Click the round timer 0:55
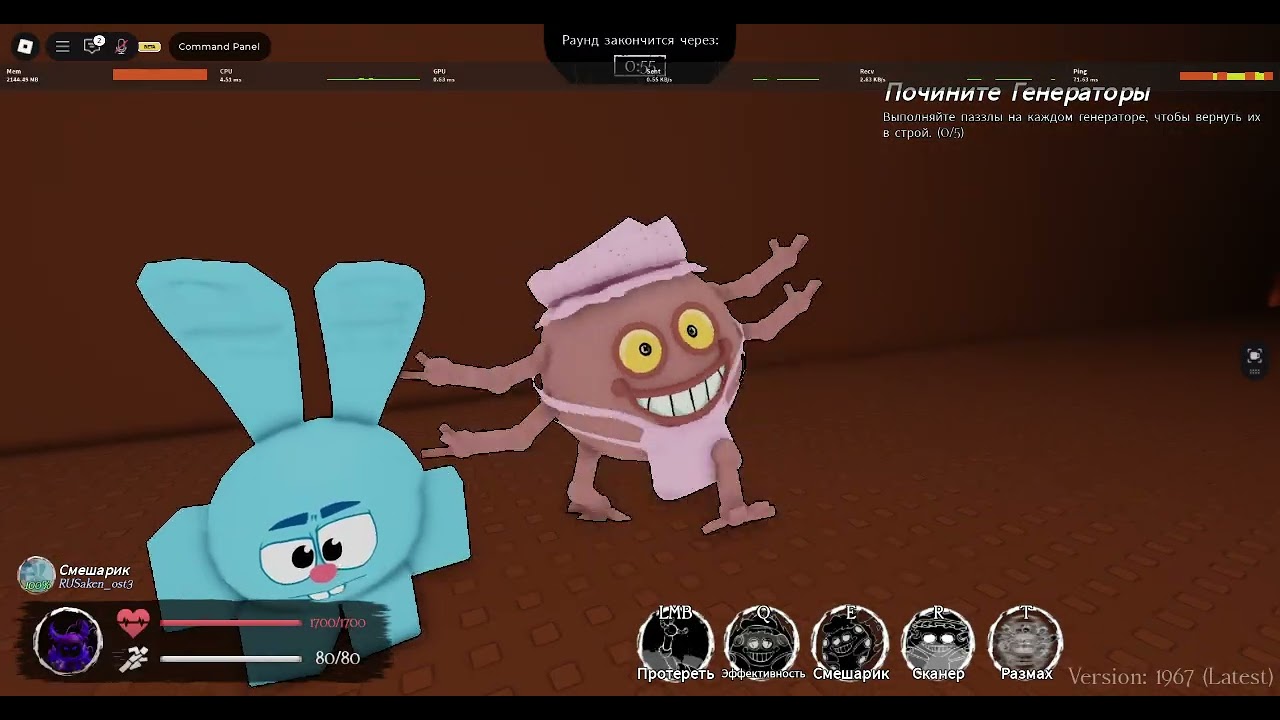1280x720 pixels. (x=639, y=67)
